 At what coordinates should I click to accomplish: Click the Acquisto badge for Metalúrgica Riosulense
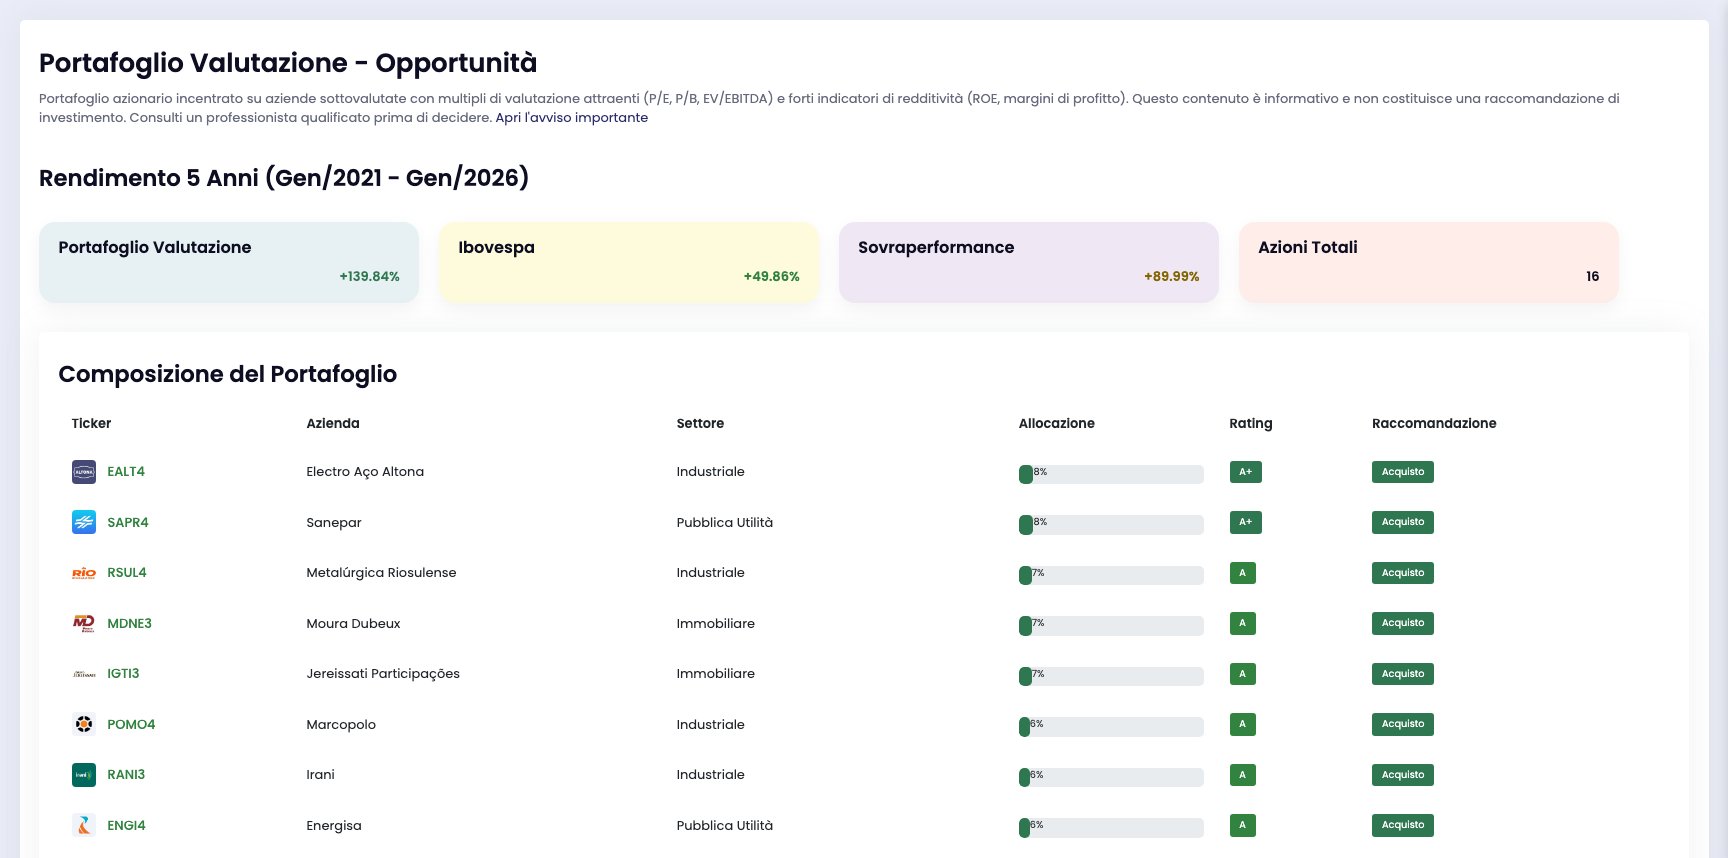[x=1403, y=573]
